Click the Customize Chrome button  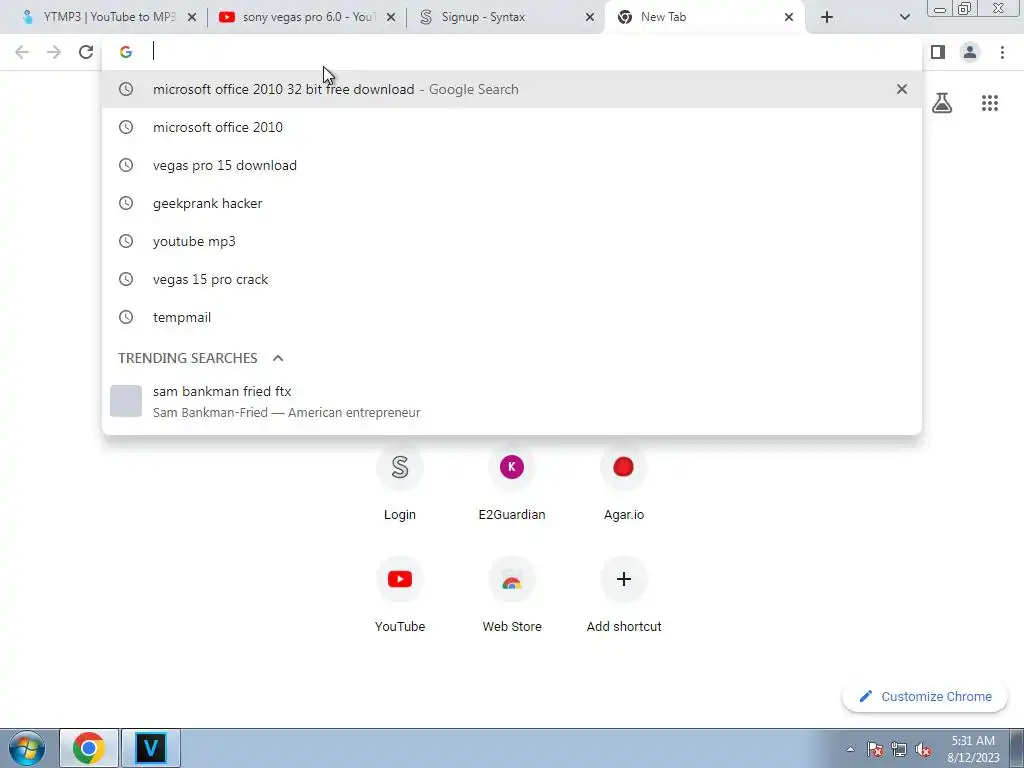coord(925,696)
